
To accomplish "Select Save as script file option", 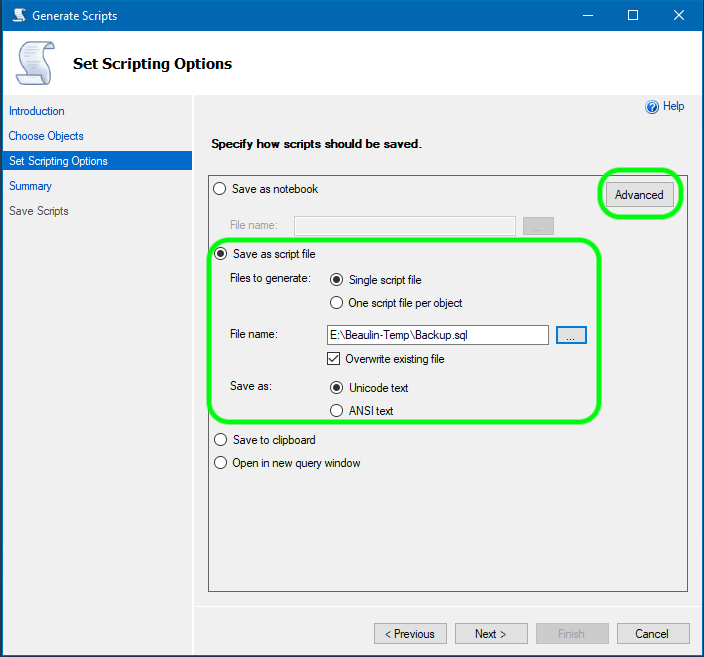I will pos(220,254).
